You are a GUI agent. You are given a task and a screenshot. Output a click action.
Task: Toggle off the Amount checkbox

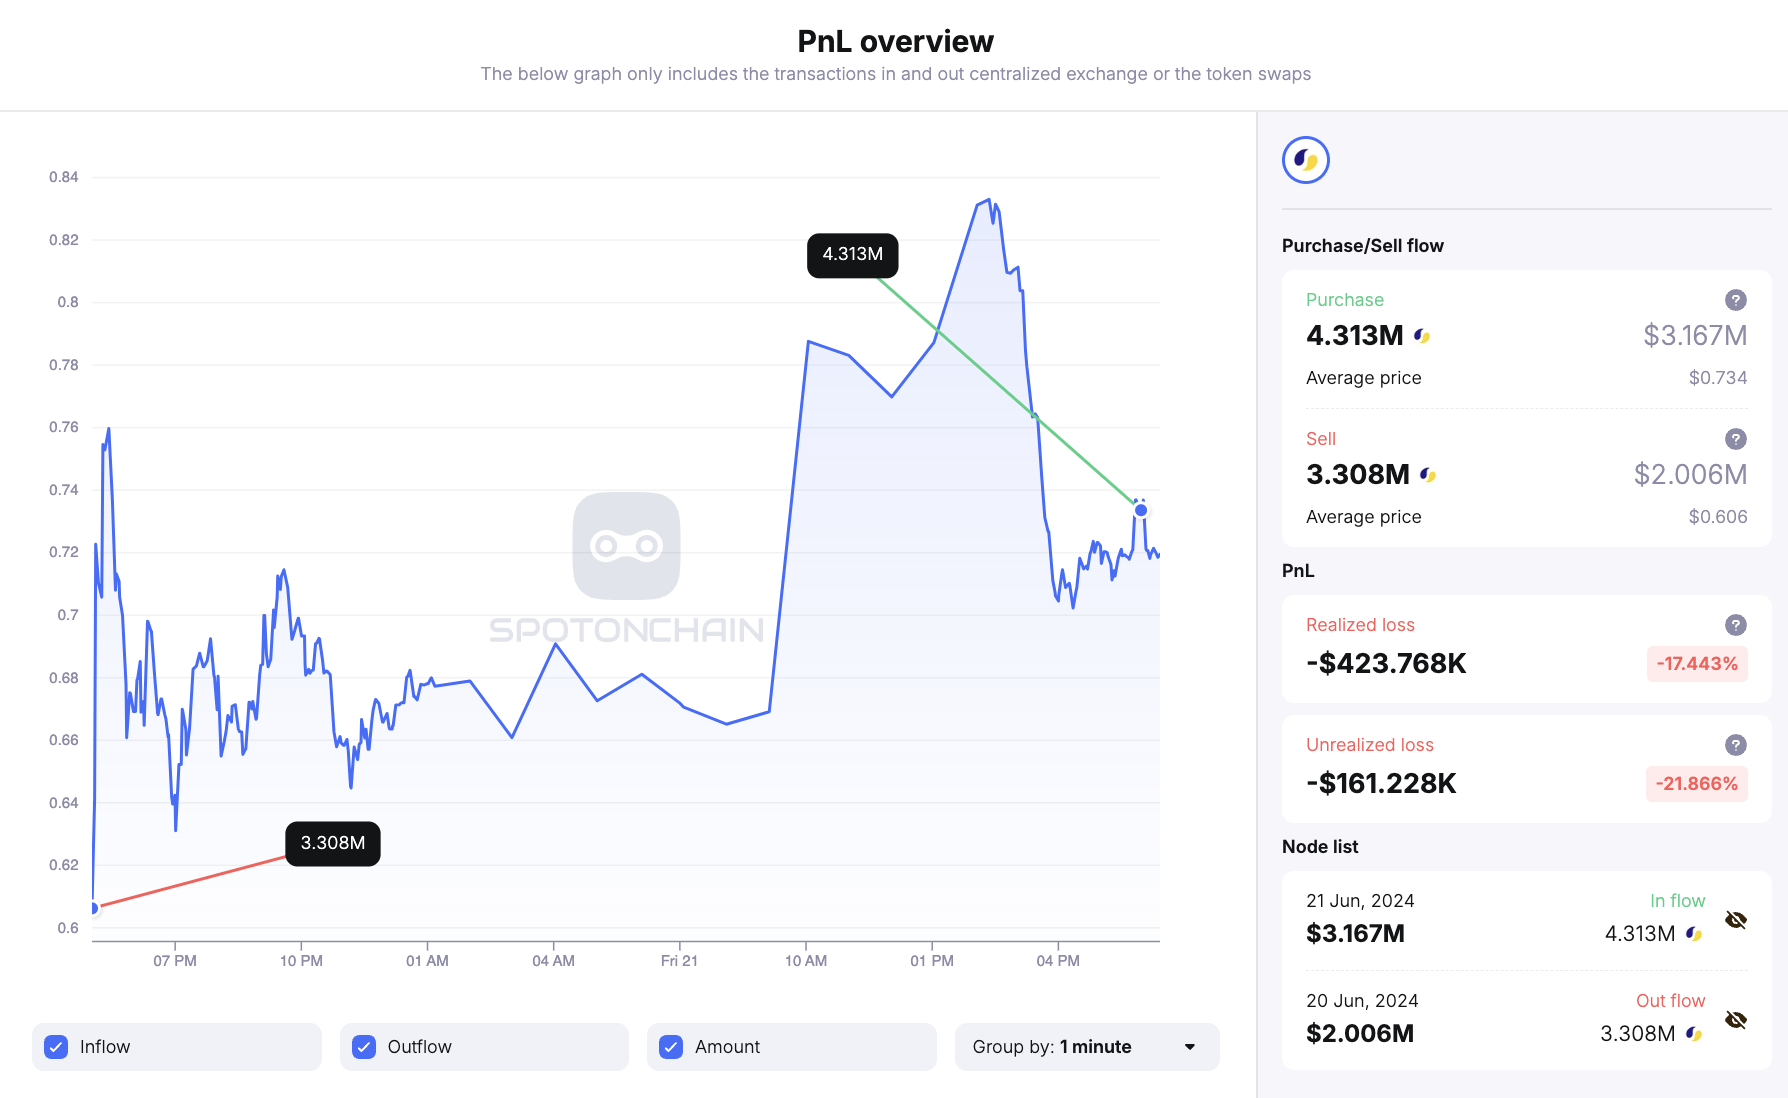[x=671, y=1047]
